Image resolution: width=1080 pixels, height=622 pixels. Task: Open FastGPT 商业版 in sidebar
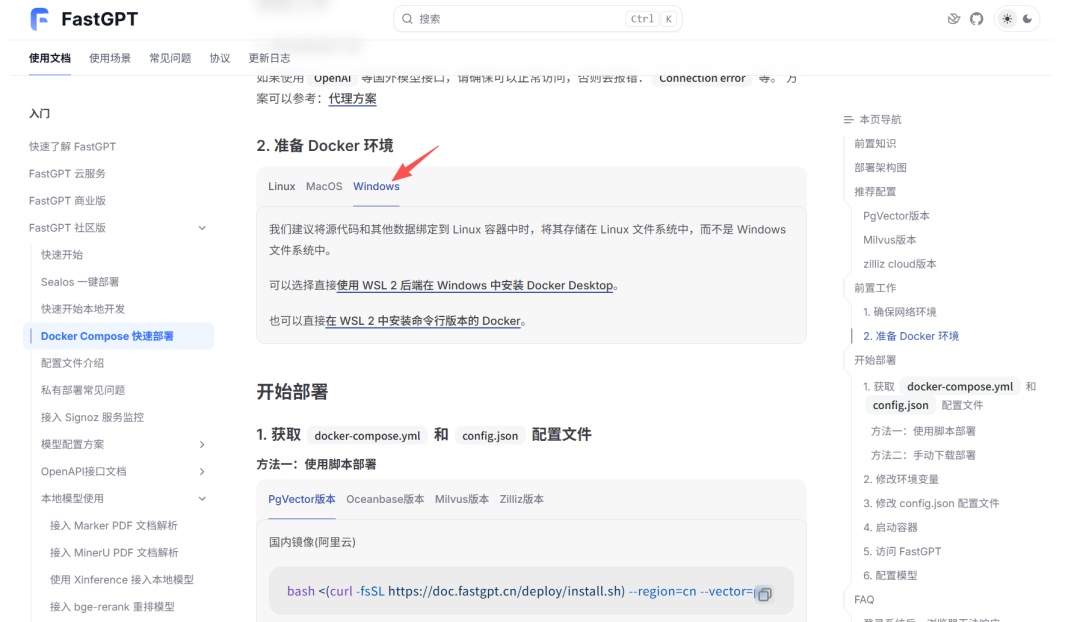[x=67, y=200]
